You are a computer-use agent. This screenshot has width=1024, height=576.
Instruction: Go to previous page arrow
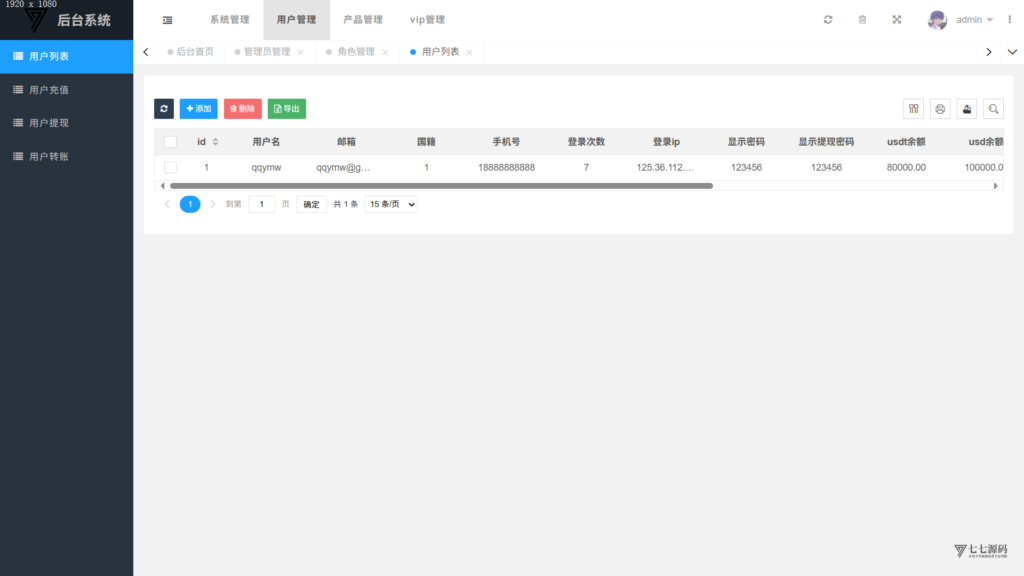click(x=167, y=204)
